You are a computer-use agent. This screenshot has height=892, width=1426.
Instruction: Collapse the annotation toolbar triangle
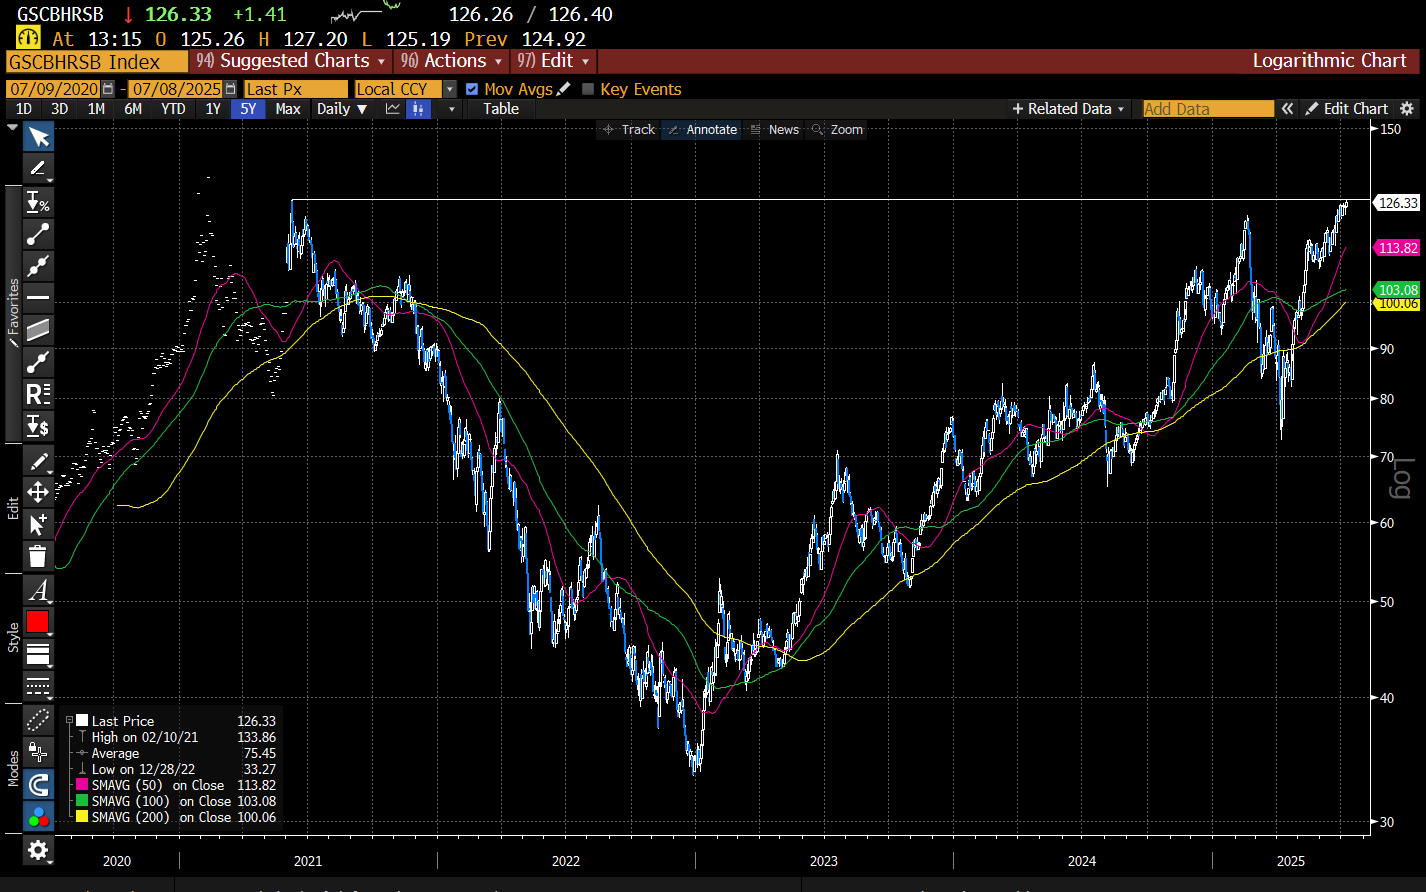click(x=12, y=128)
